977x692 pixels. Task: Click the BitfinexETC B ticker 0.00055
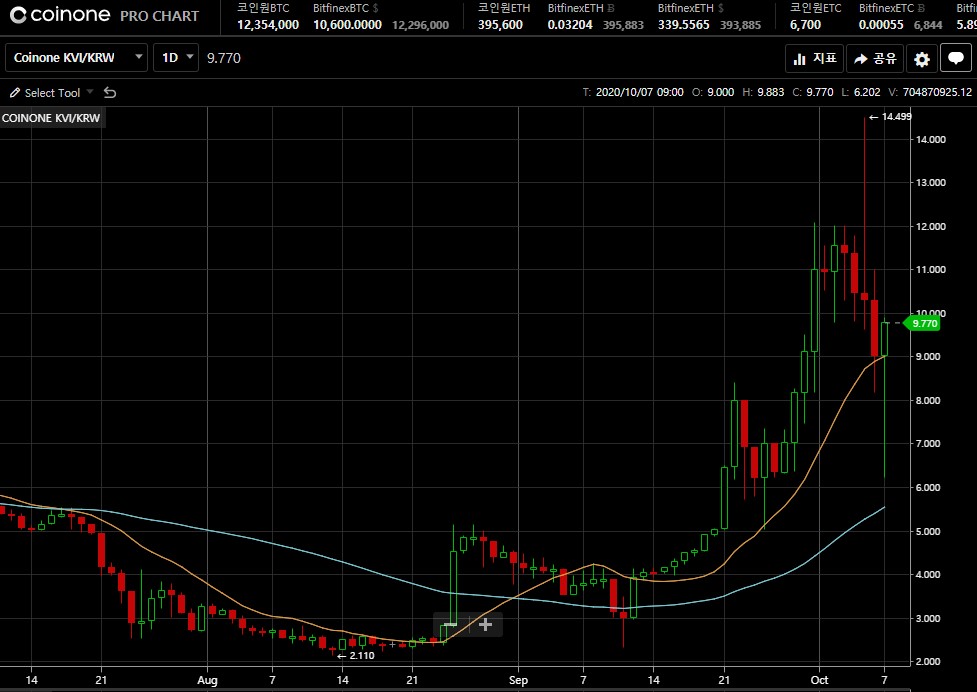(881, 25)
